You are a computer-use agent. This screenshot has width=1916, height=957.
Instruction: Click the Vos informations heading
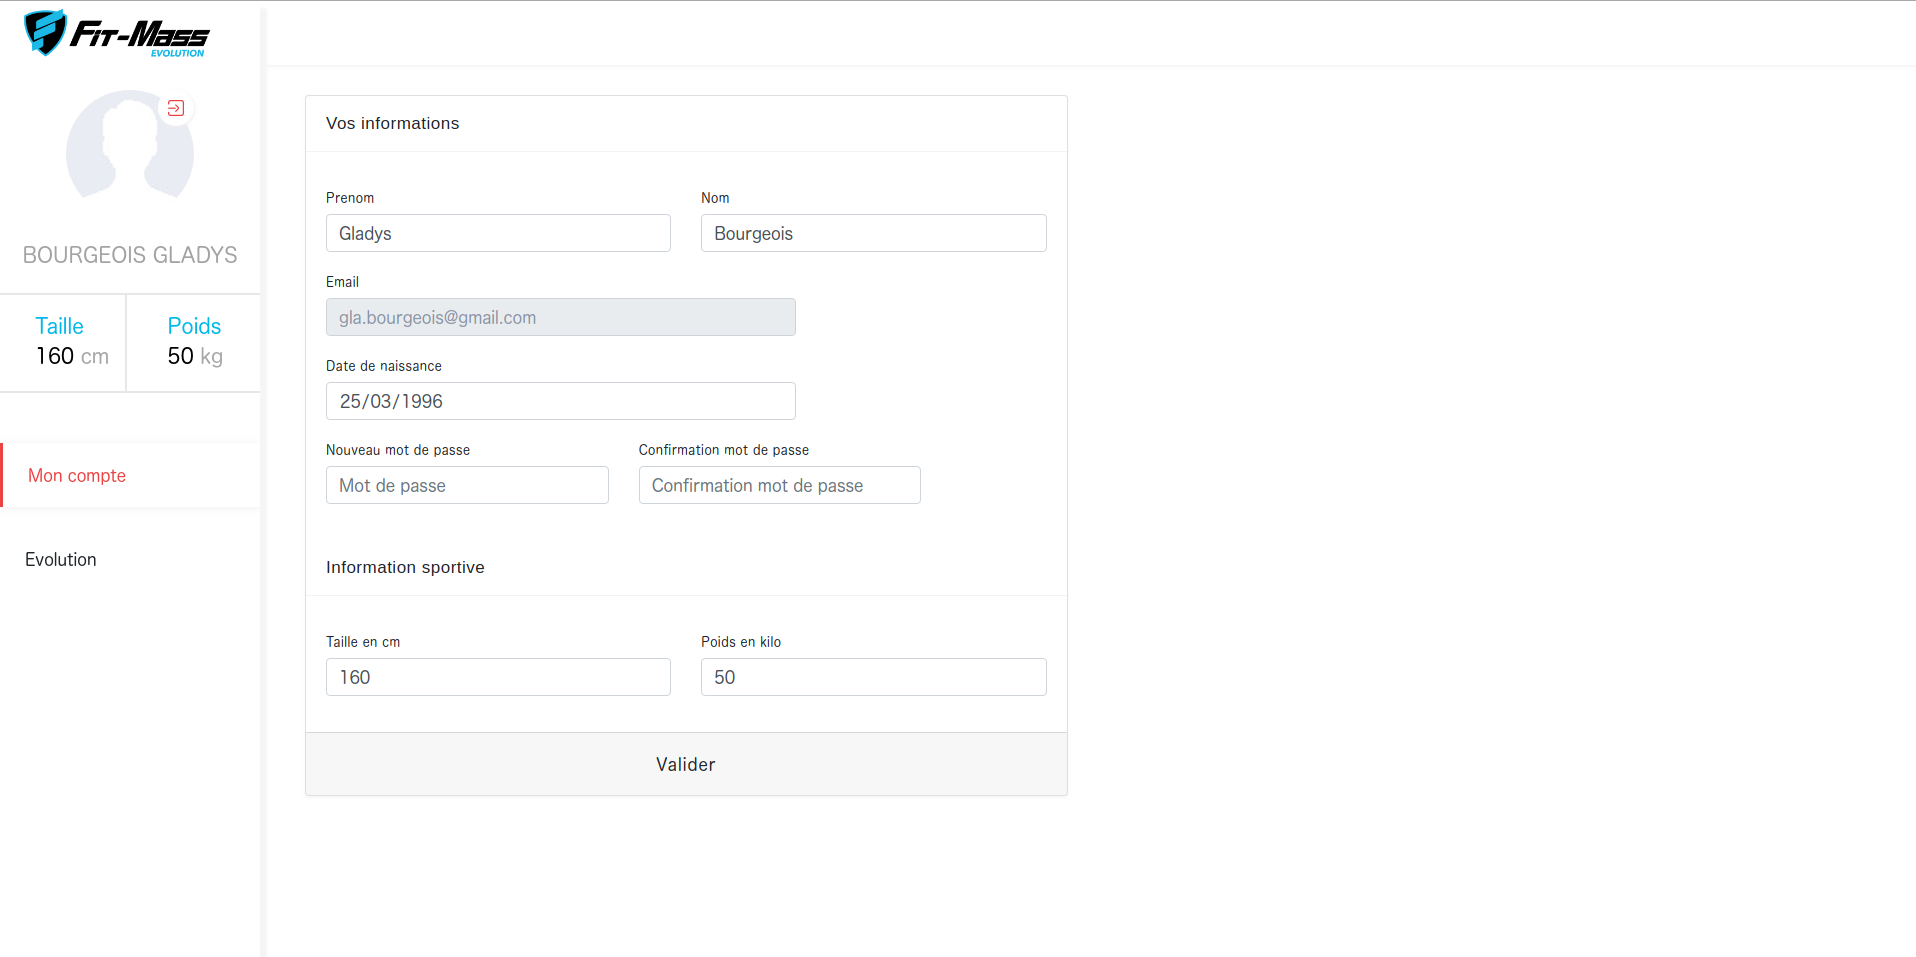[x=392, y=123]
